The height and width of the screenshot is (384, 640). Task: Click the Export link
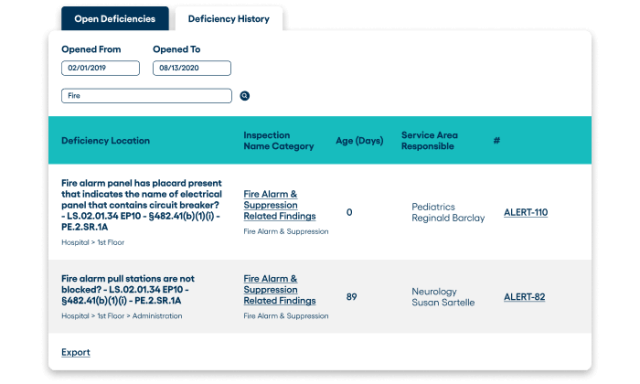coord(76,352)
